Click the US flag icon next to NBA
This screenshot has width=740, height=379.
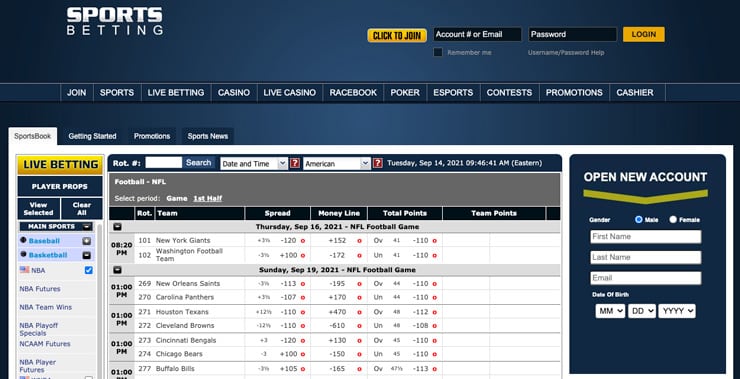pyautogui.click(x=25, y=270)
